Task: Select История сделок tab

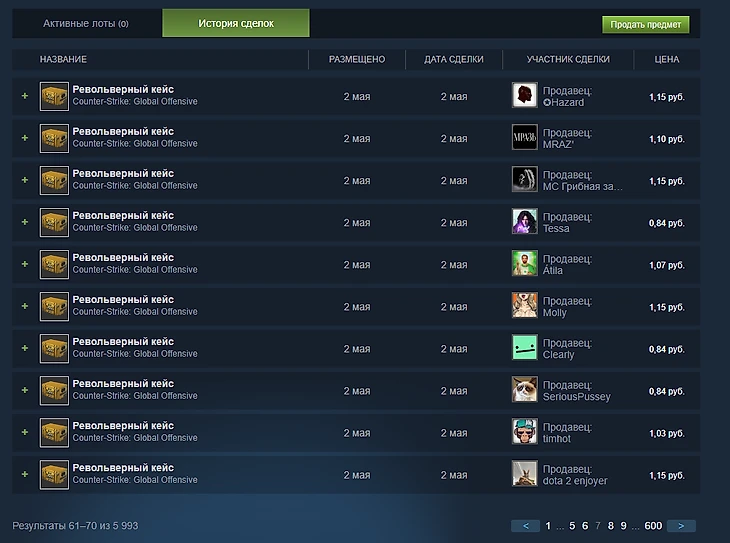Action: (x=236, y=23)
